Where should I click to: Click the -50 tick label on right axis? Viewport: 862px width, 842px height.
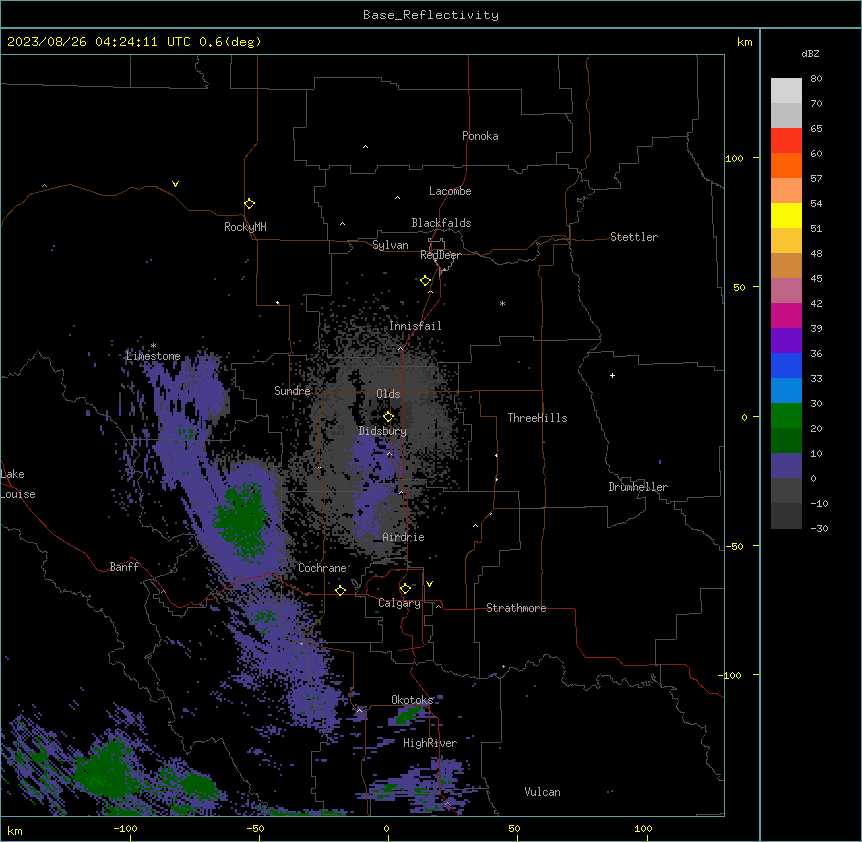pos(734,546)
